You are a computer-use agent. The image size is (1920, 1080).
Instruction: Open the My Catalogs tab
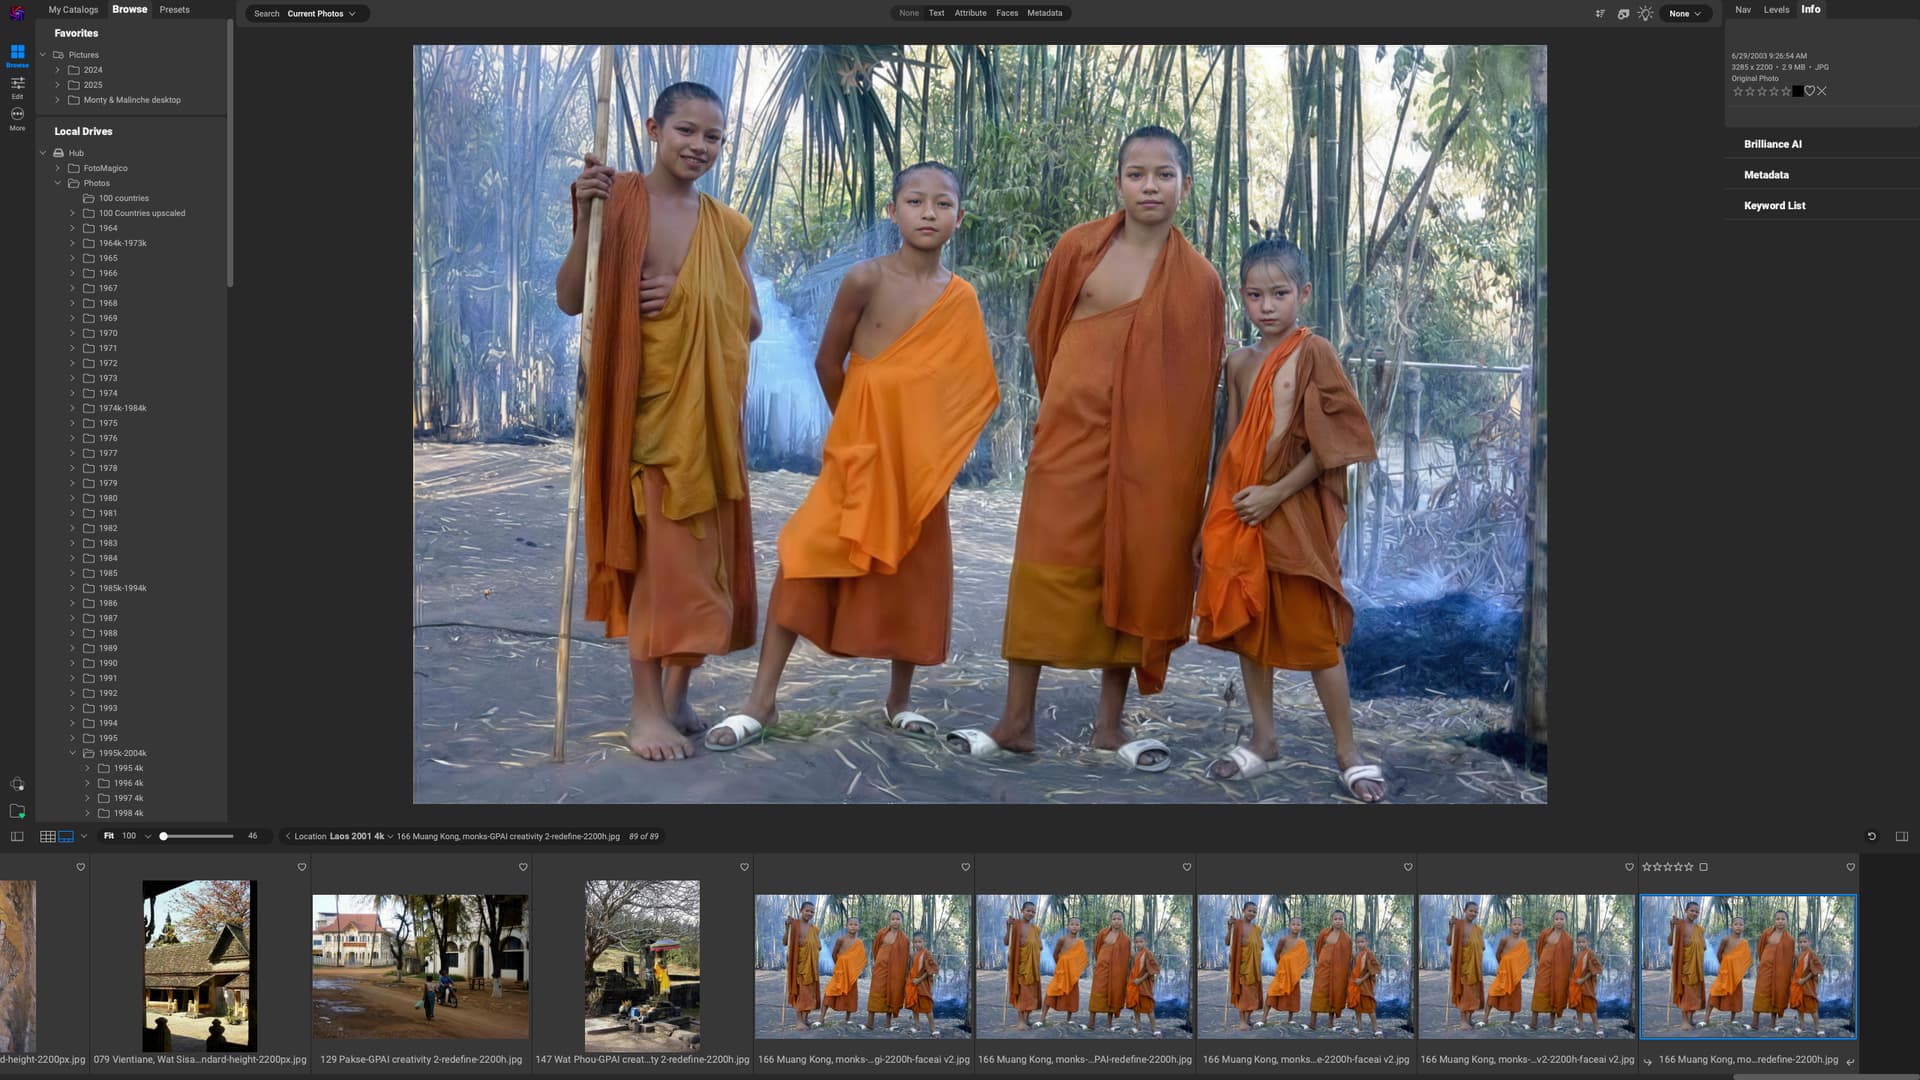point(73,10)
